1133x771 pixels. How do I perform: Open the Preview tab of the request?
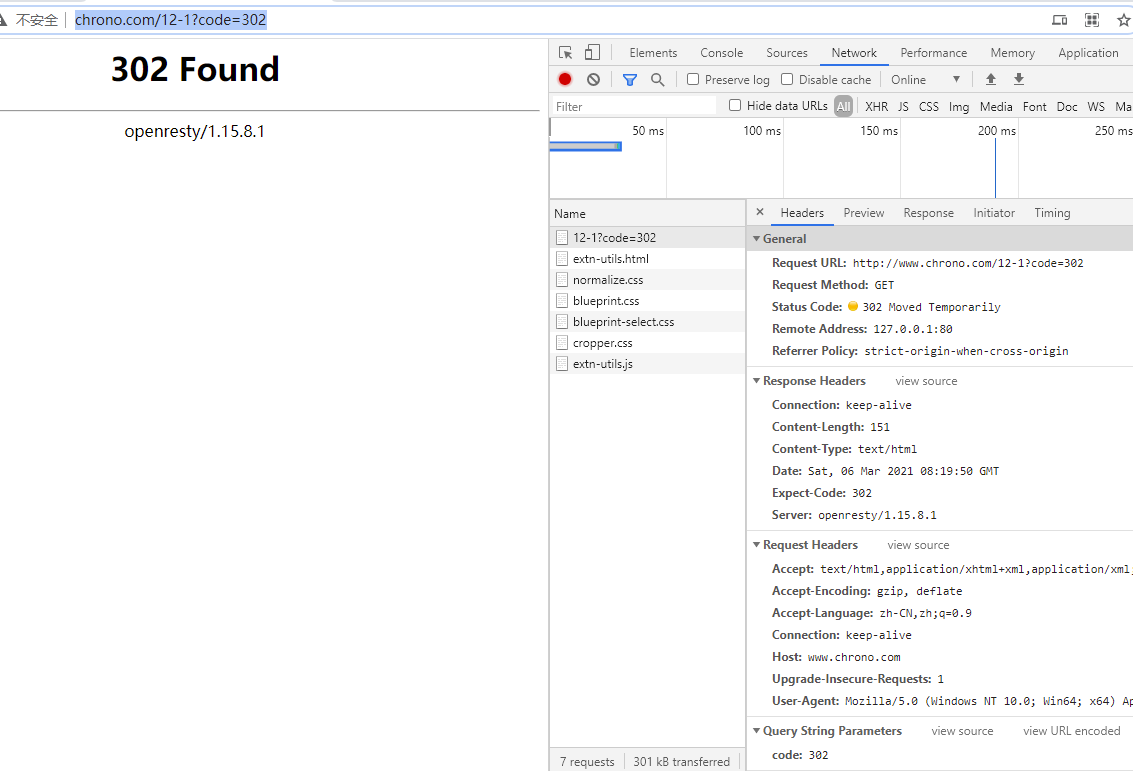[x=863, y=213]
